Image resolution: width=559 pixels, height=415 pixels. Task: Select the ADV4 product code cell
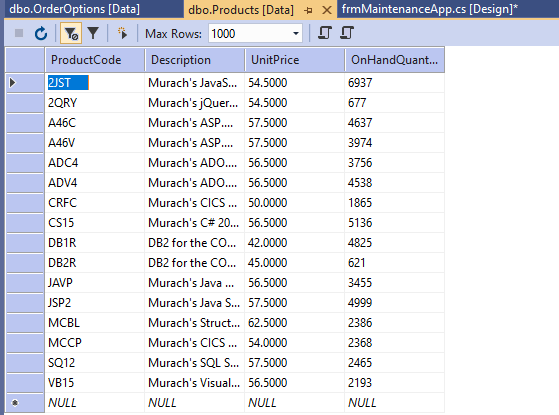click(x=95, y=183)
